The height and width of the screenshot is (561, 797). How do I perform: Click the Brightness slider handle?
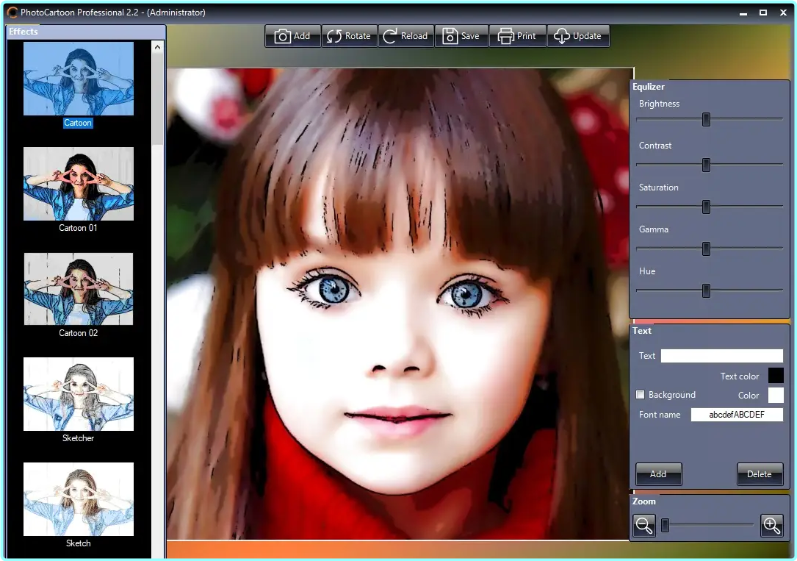click(x=706, y=119)
